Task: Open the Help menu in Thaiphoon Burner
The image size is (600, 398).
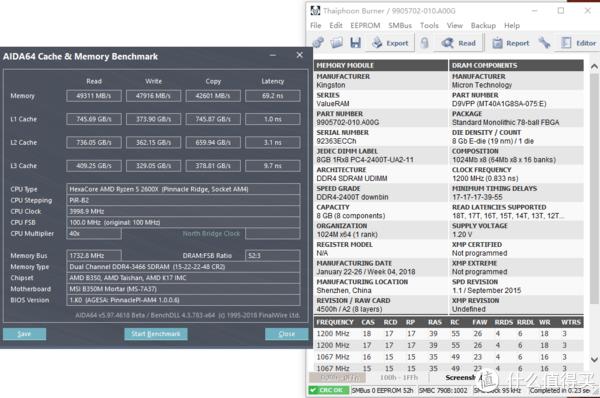Action: [512, 26]
